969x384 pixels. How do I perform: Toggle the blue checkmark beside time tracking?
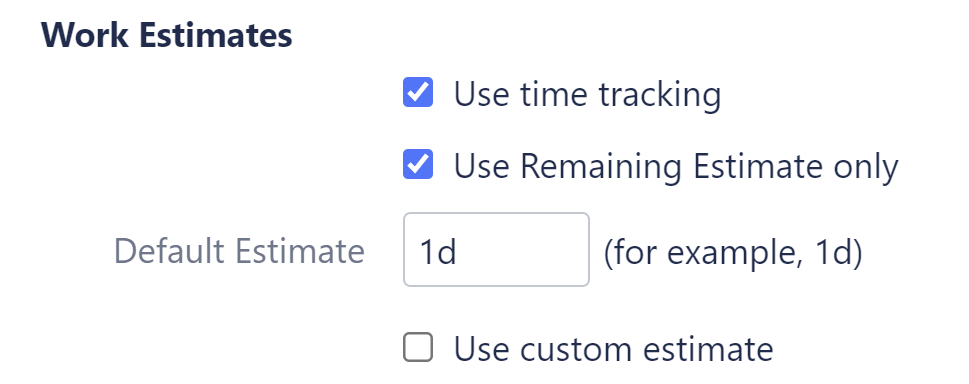pos(418,93)
